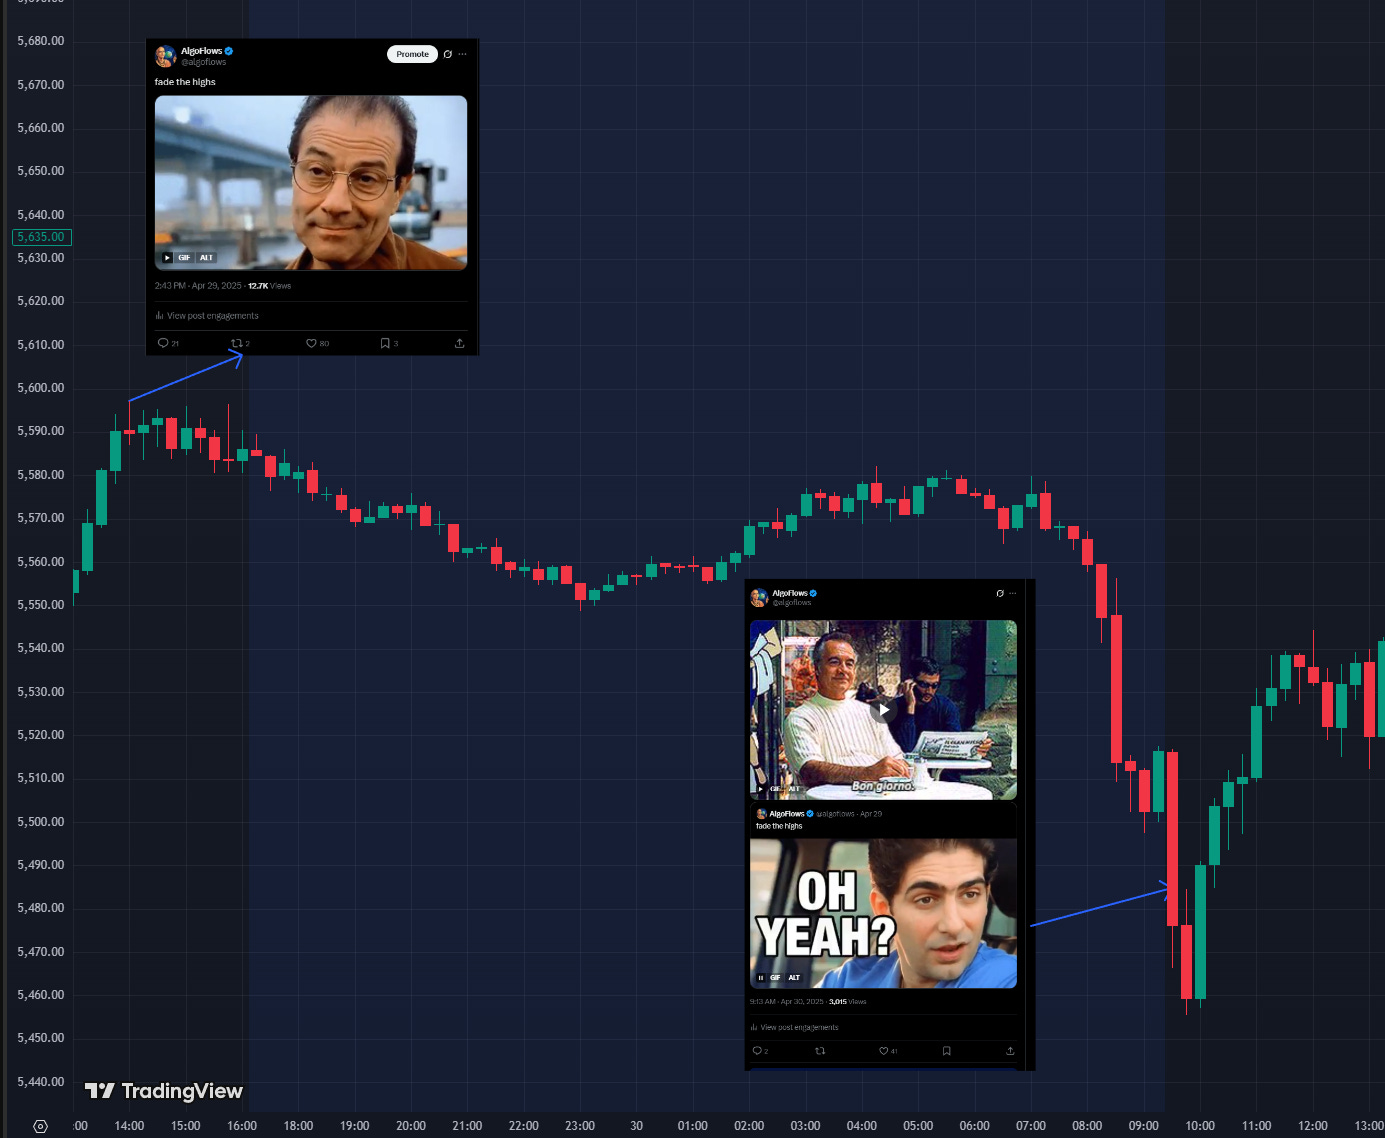1385x1138 pixels.
Task: Click 5,600.00 on the price axis
Action: pos(41,388)
